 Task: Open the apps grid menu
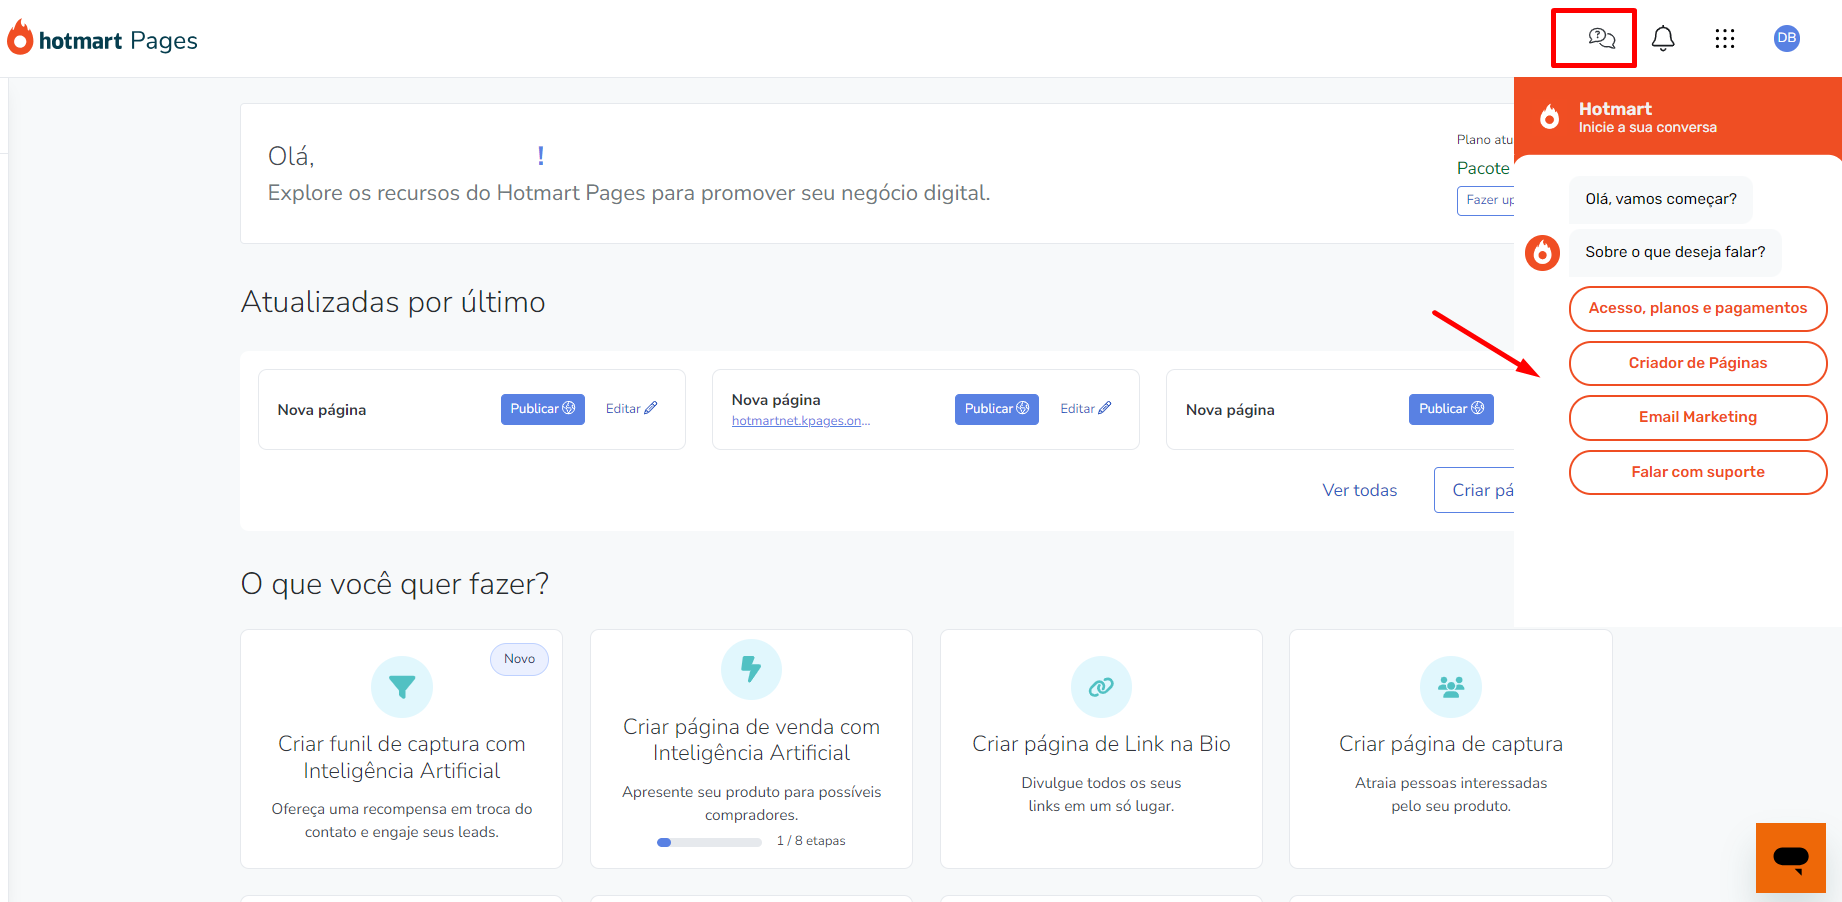click(1725, 38)
